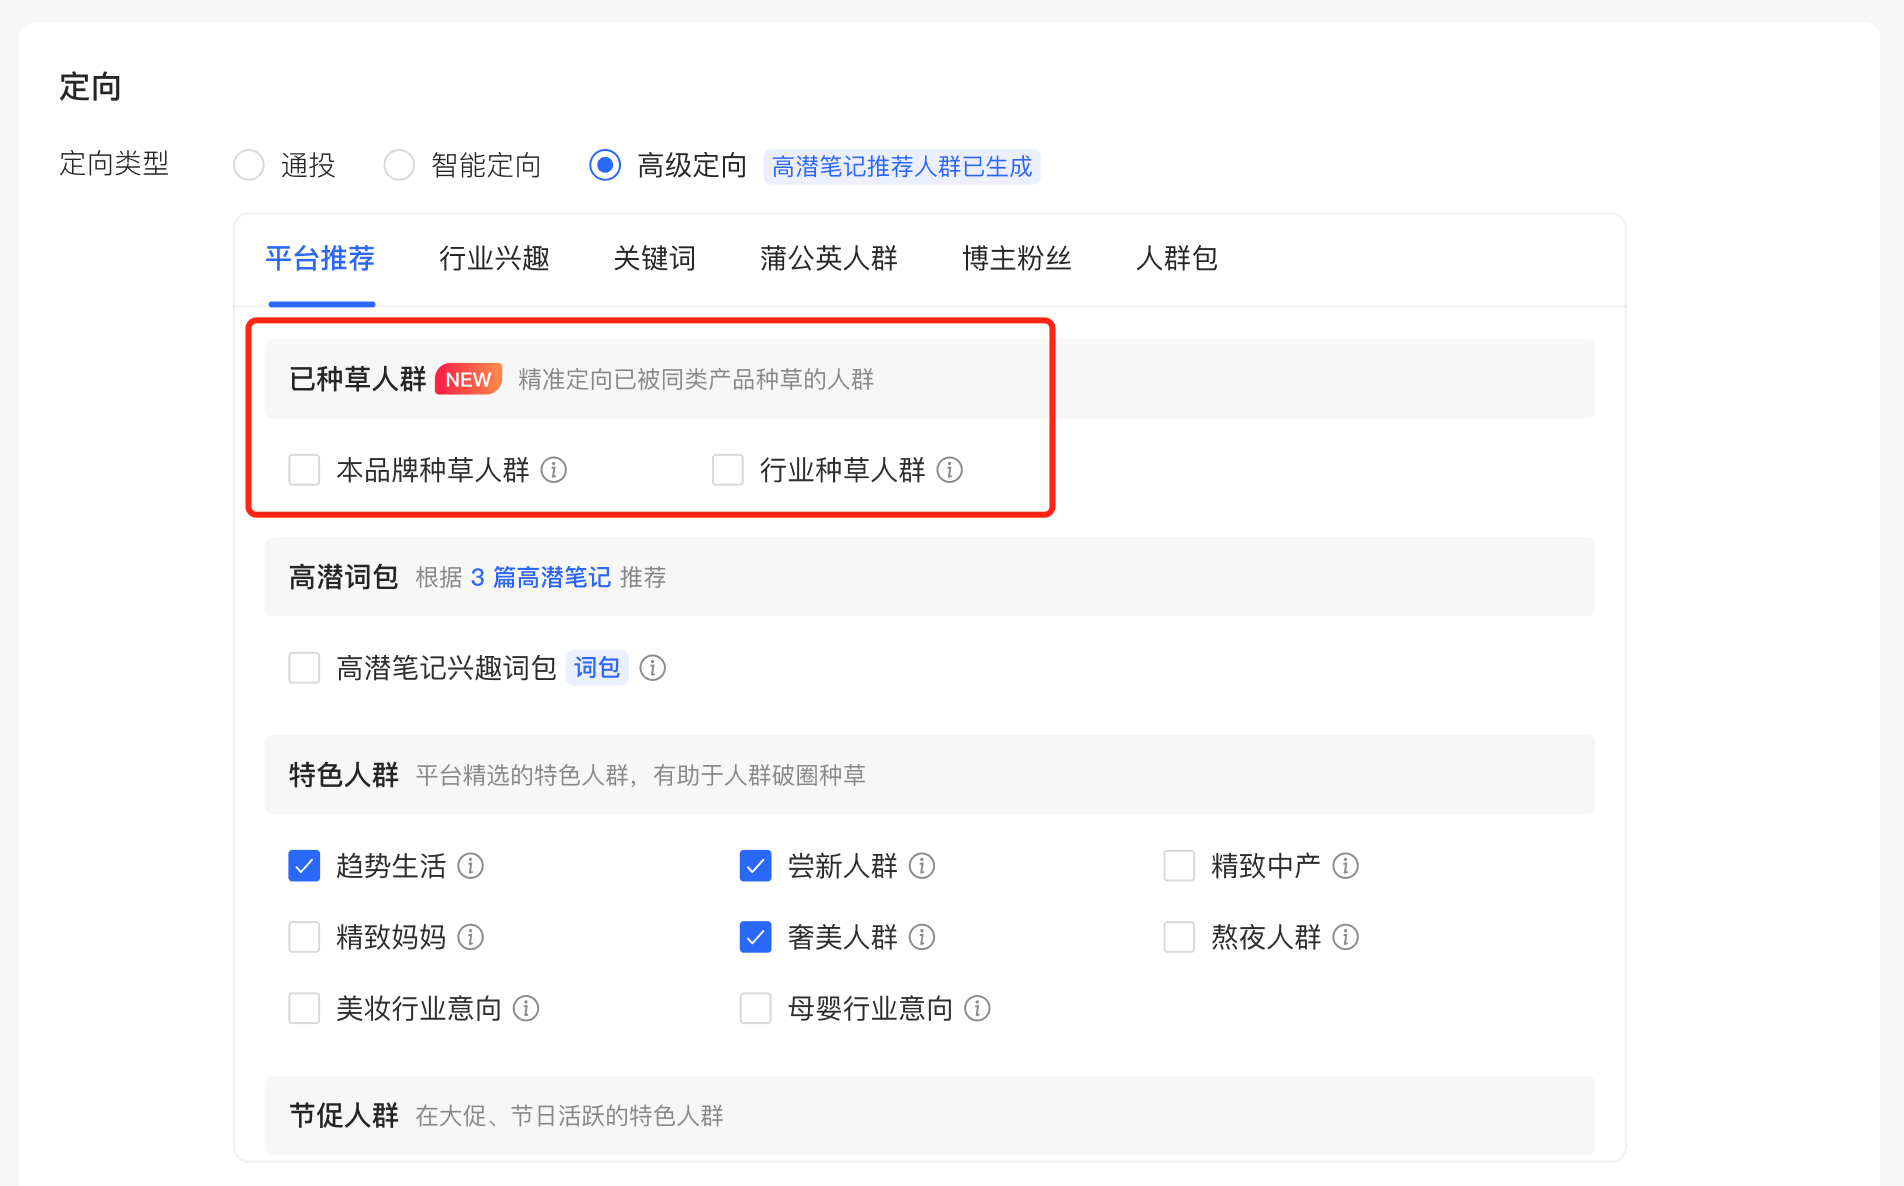Show info tooltip for 熬夜人群
The width and height of the screenshot is (1904, 1186).
click(1346, 937)
